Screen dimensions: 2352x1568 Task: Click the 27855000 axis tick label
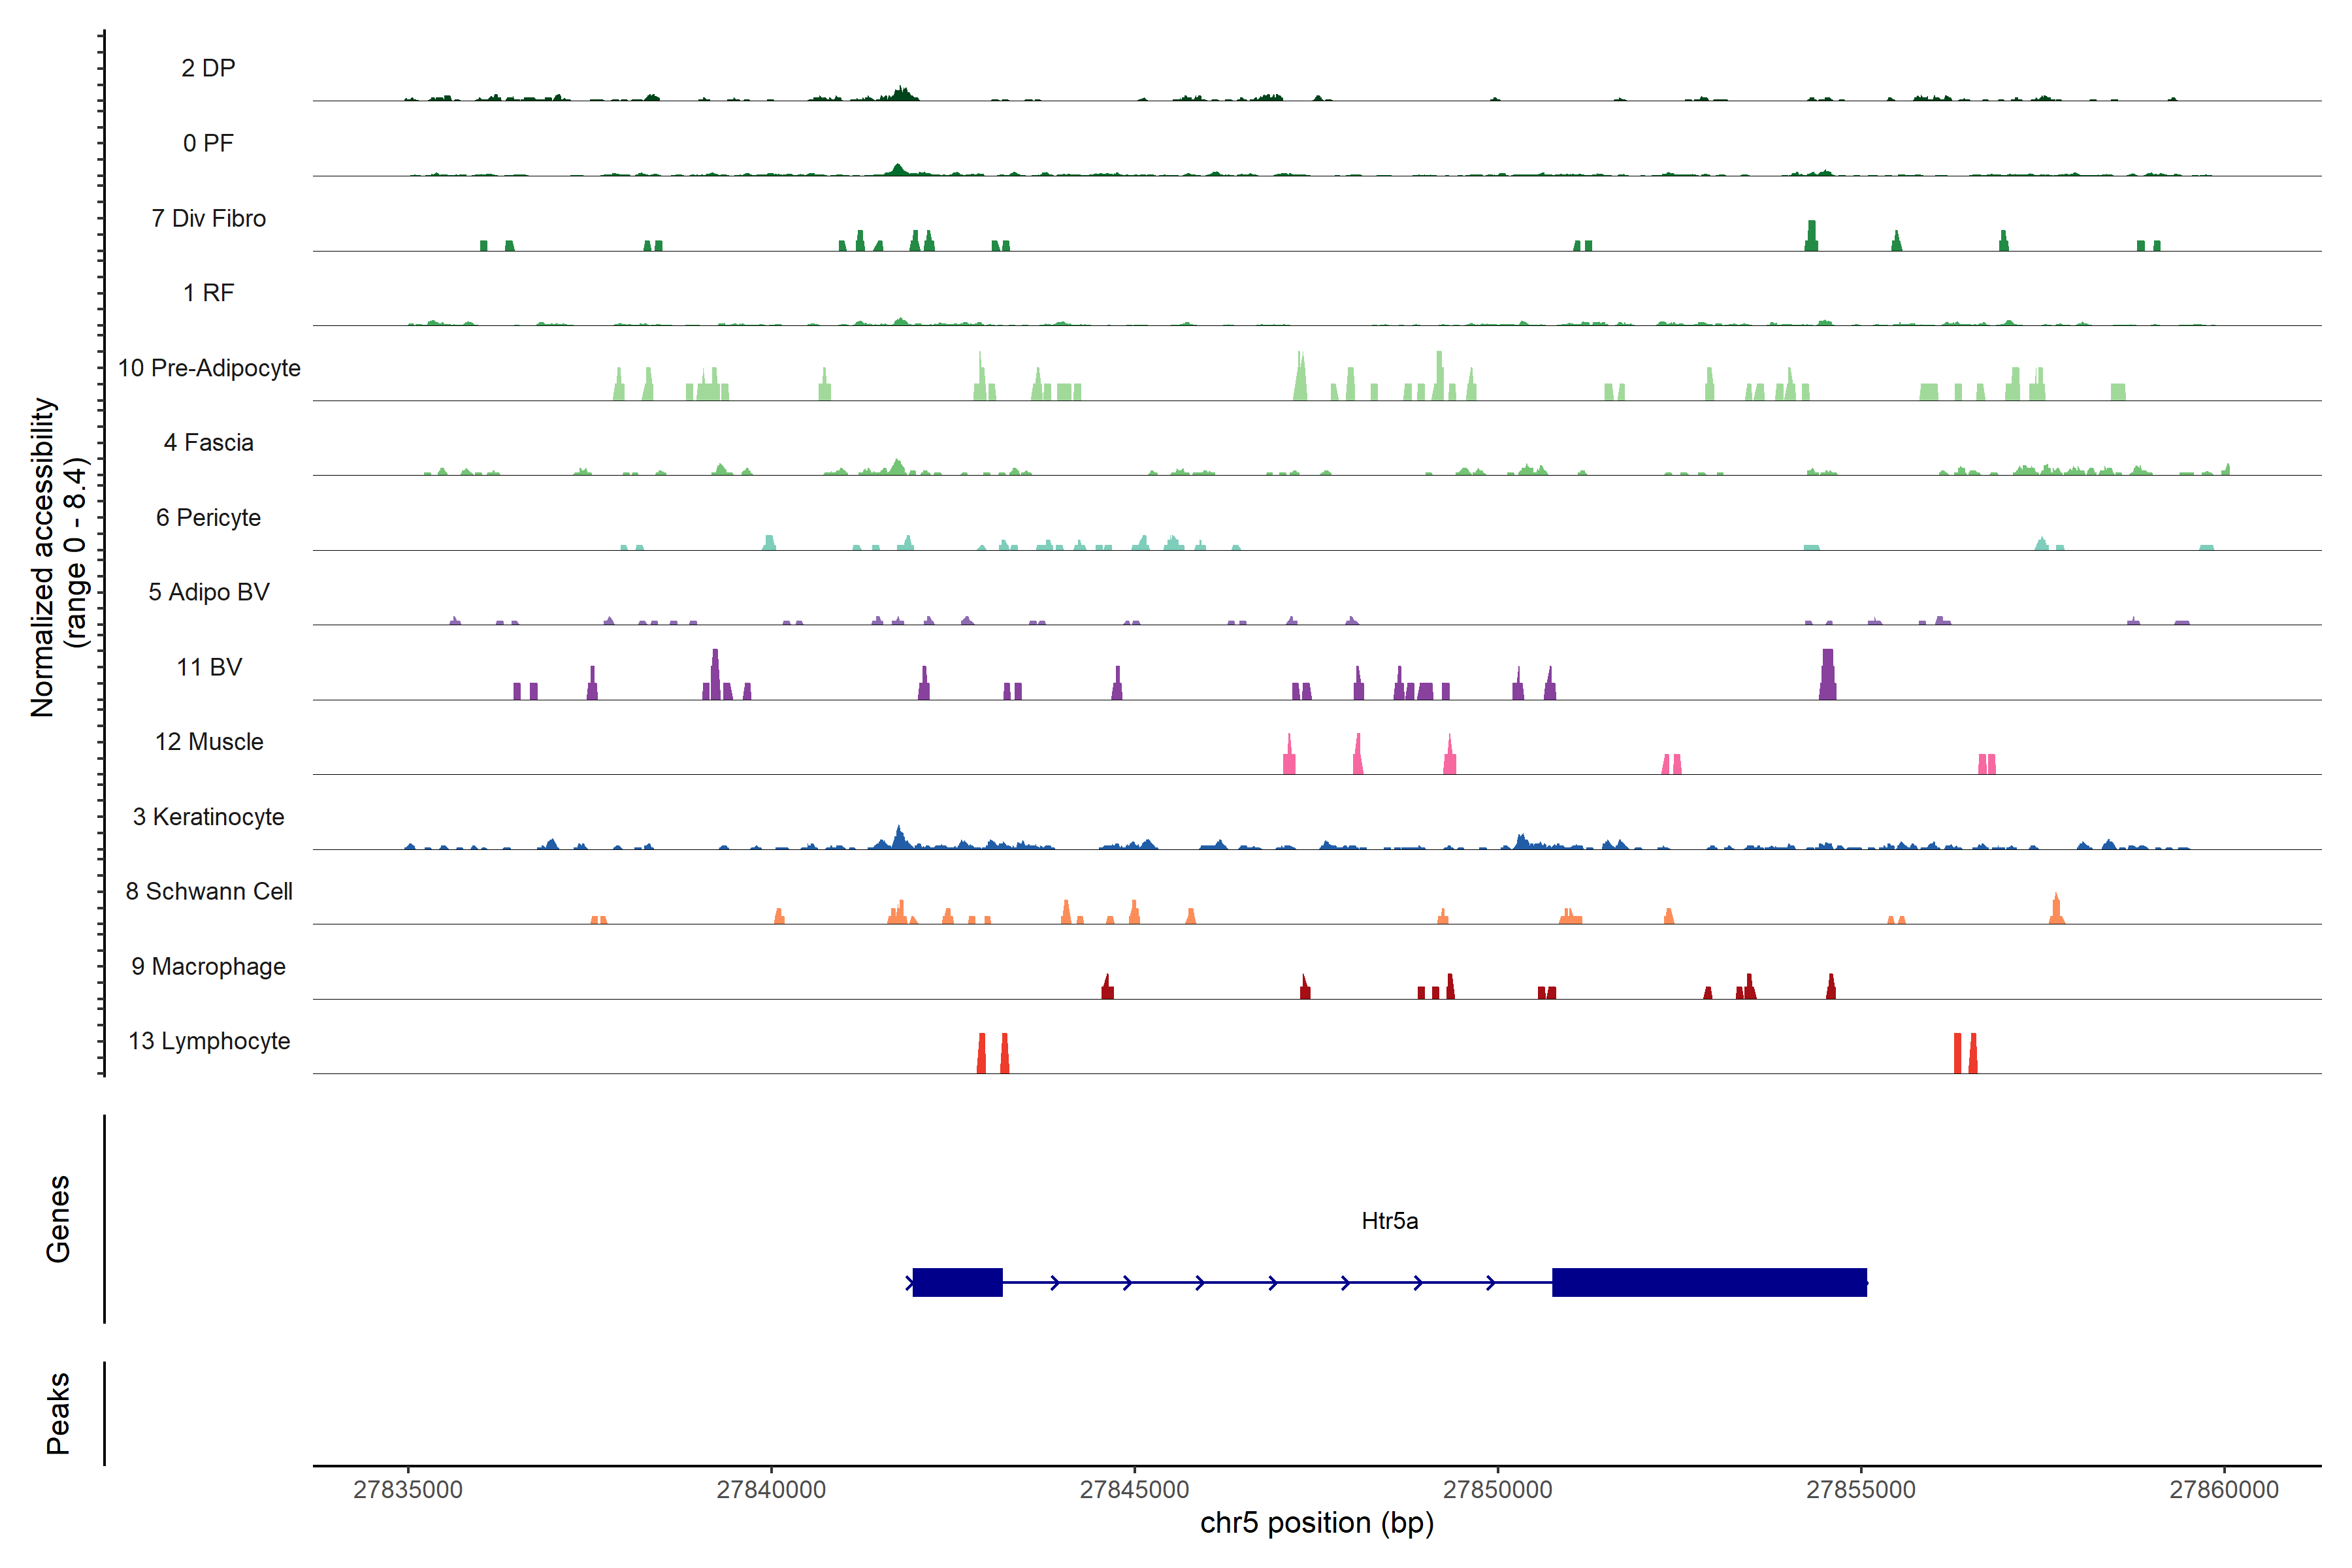point(1860,1489)
